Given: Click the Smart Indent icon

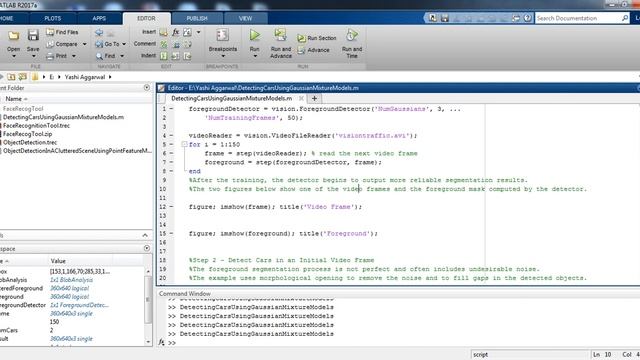Looking at the screenshot, I should click(x=164, y=56).
